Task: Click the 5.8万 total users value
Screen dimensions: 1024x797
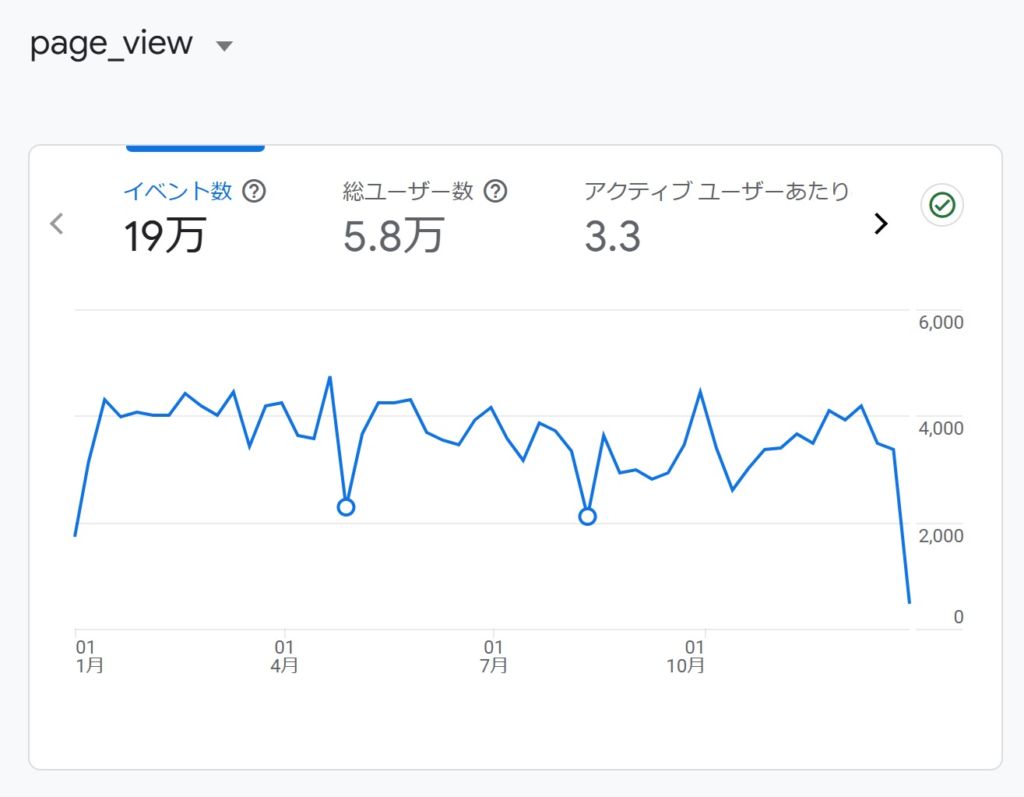Action: point(393,237)
